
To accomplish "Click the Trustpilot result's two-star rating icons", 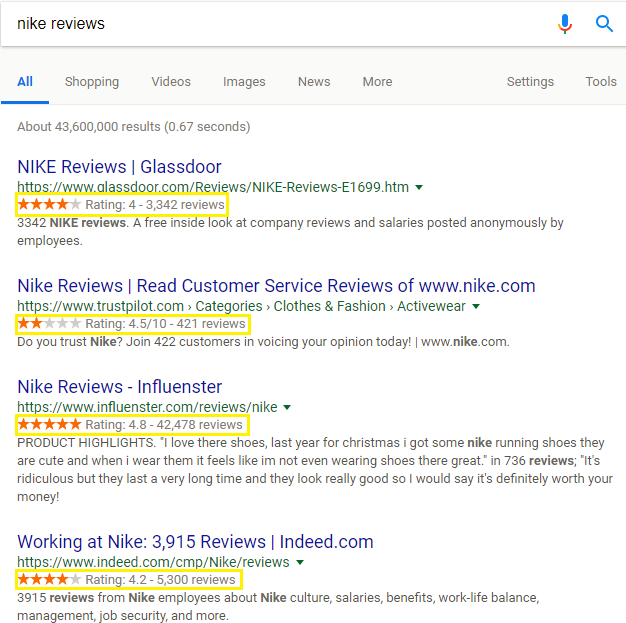I will [50, 323].
